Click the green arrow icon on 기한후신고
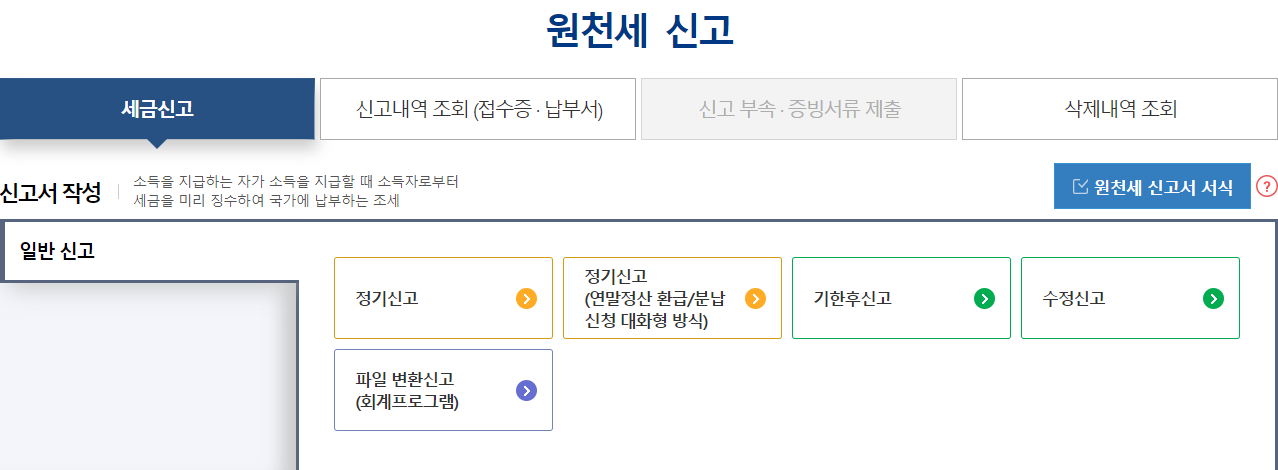The image size is (1278, 470). [984, 298]
